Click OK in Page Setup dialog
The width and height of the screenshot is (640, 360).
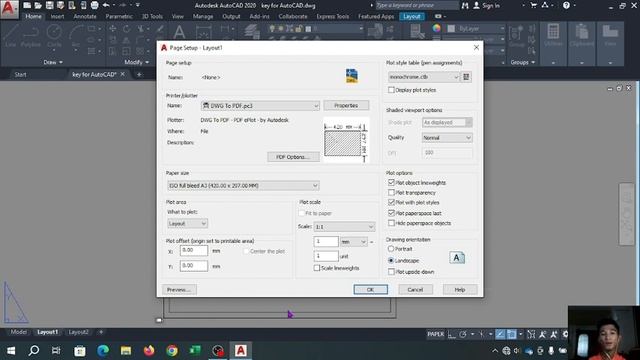coord(370,289)
